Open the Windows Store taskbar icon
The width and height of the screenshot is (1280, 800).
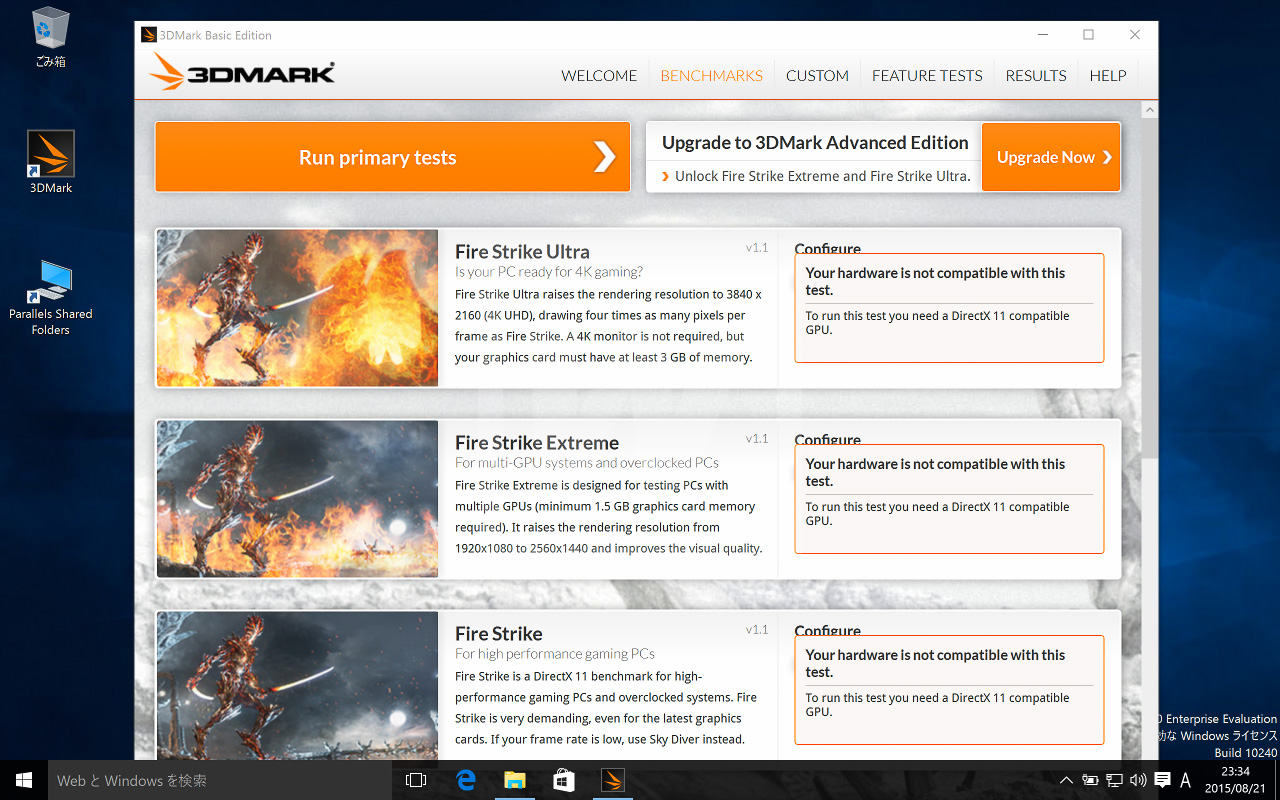tap(563, 780)
